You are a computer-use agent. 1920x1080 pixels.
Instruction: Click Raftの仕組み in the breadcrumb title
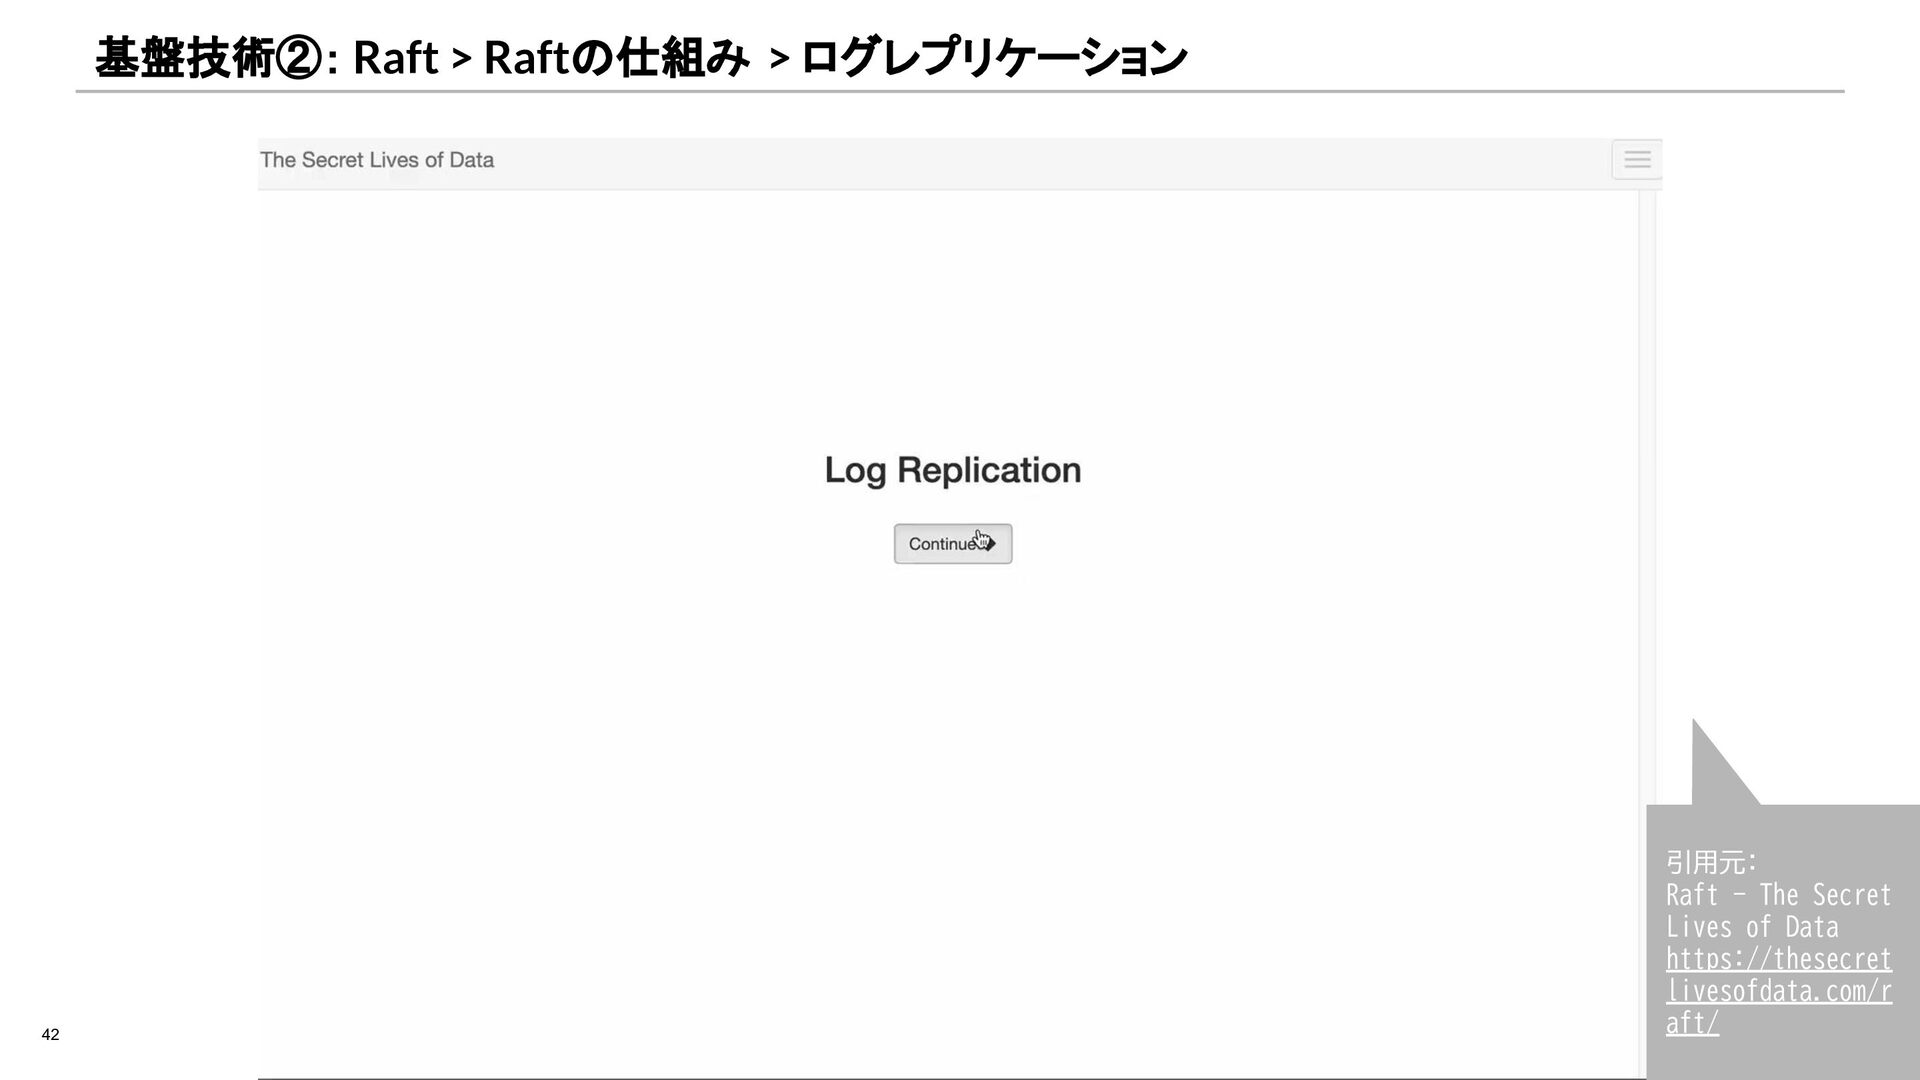616,58
